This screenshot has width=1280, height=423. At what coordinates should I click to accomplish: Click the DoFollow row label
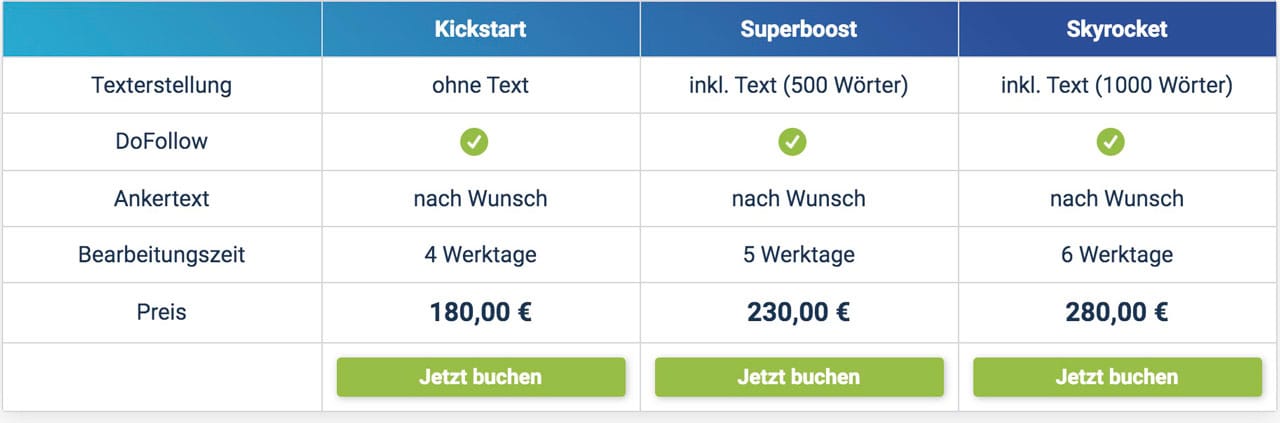[x=161, y=141]
